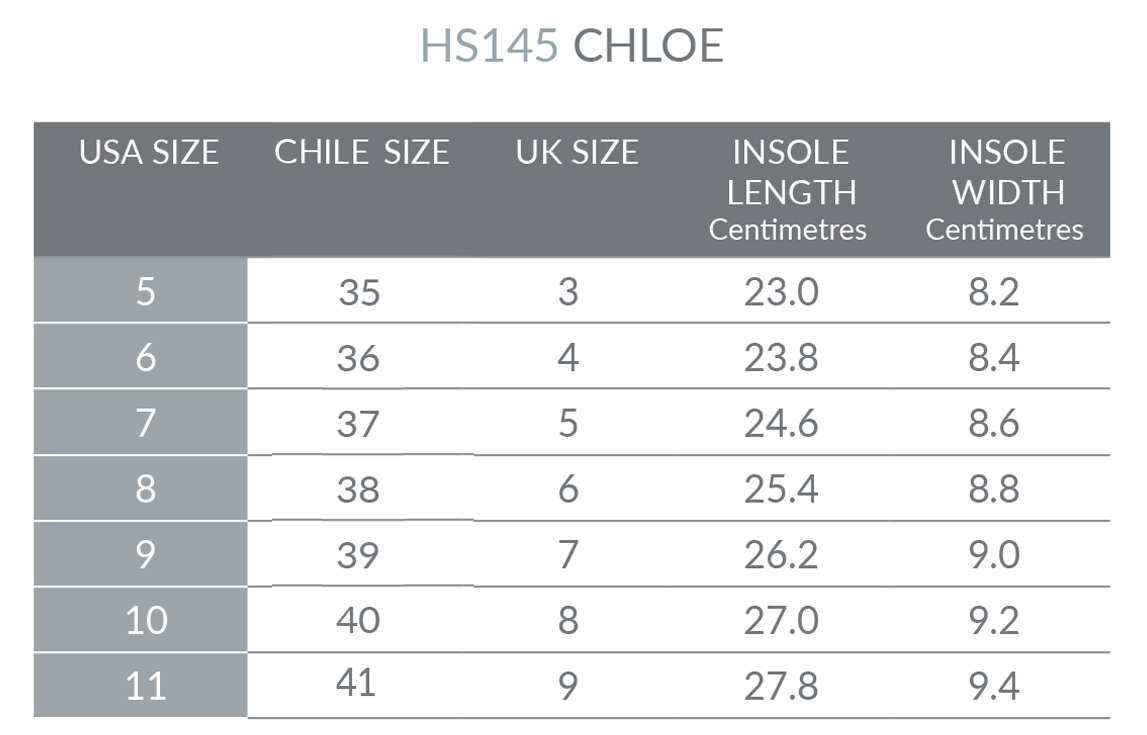Select the INSOLE LENGTH column header
The height and width of the screenshot is (735, 1147).
click(789, 190)
